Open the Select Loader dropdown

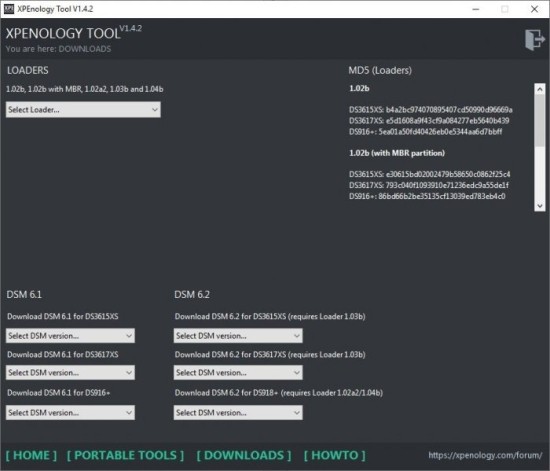(83, 110)
